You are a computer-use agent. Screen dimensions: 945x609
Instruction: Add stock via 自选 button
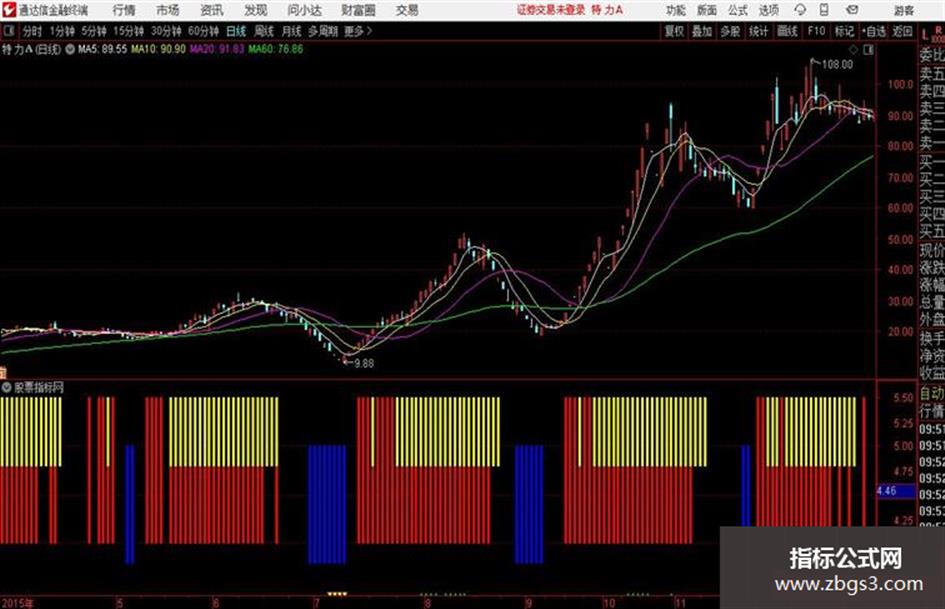874,31
